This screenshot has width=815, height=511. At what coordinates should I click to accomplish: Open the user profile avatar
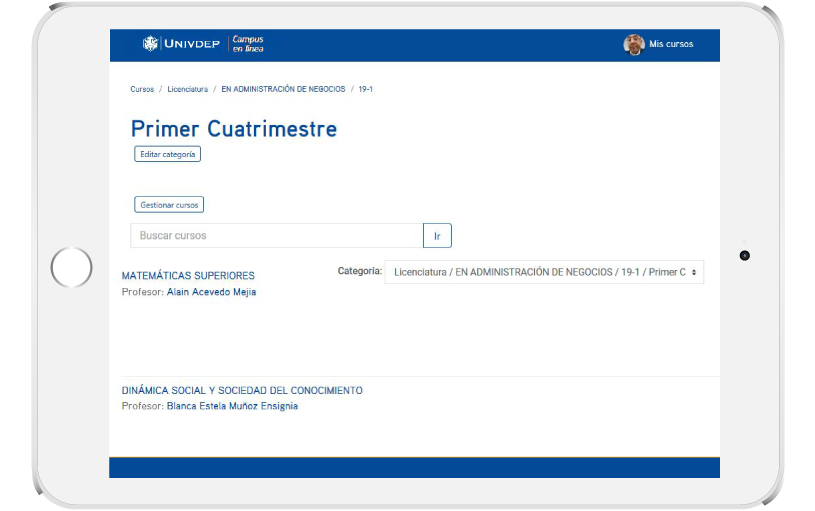634,44
